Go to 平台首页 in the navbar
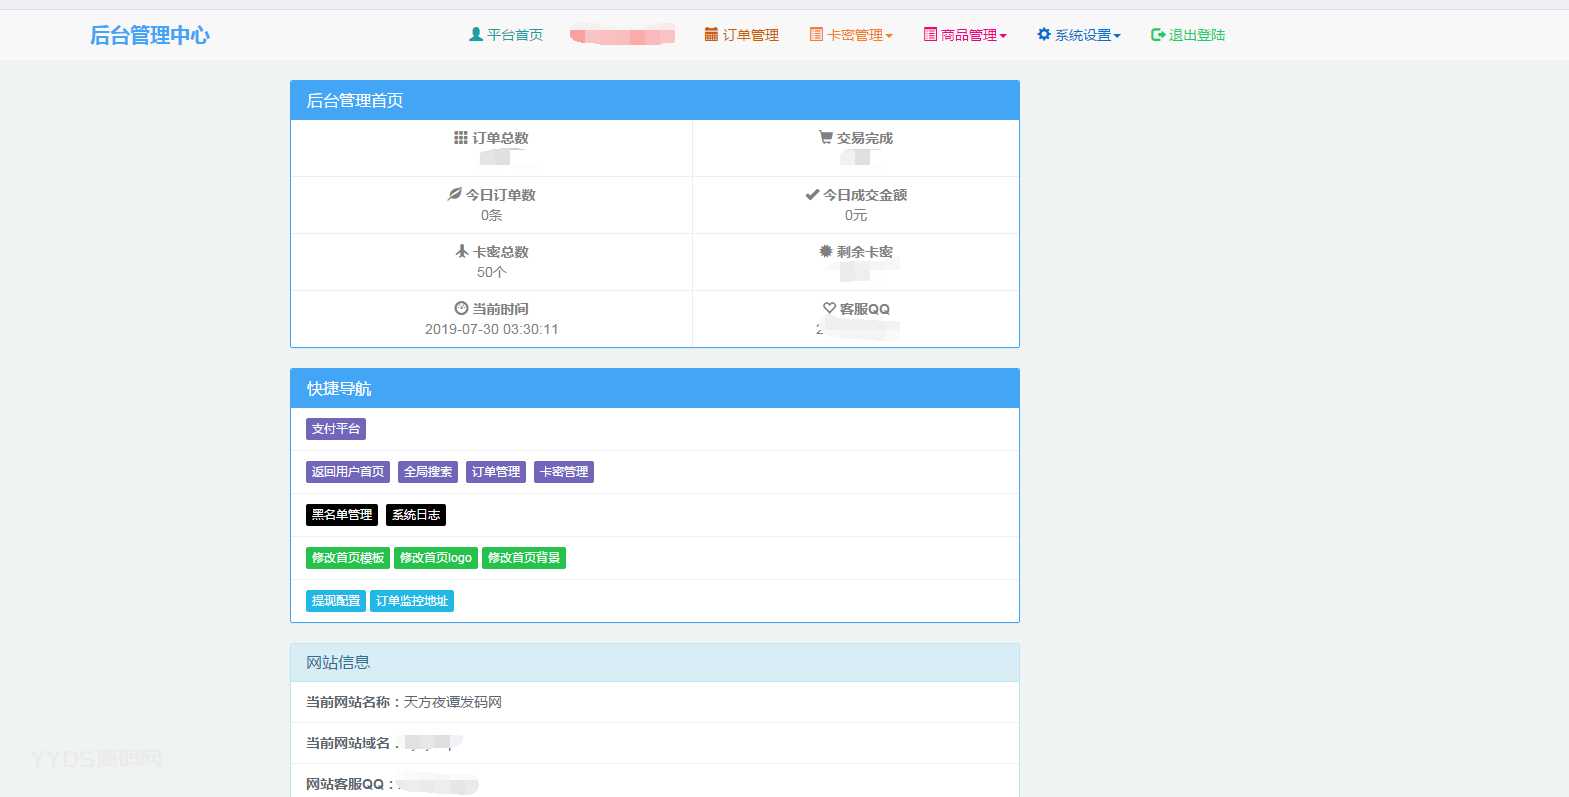 point(514,35)
